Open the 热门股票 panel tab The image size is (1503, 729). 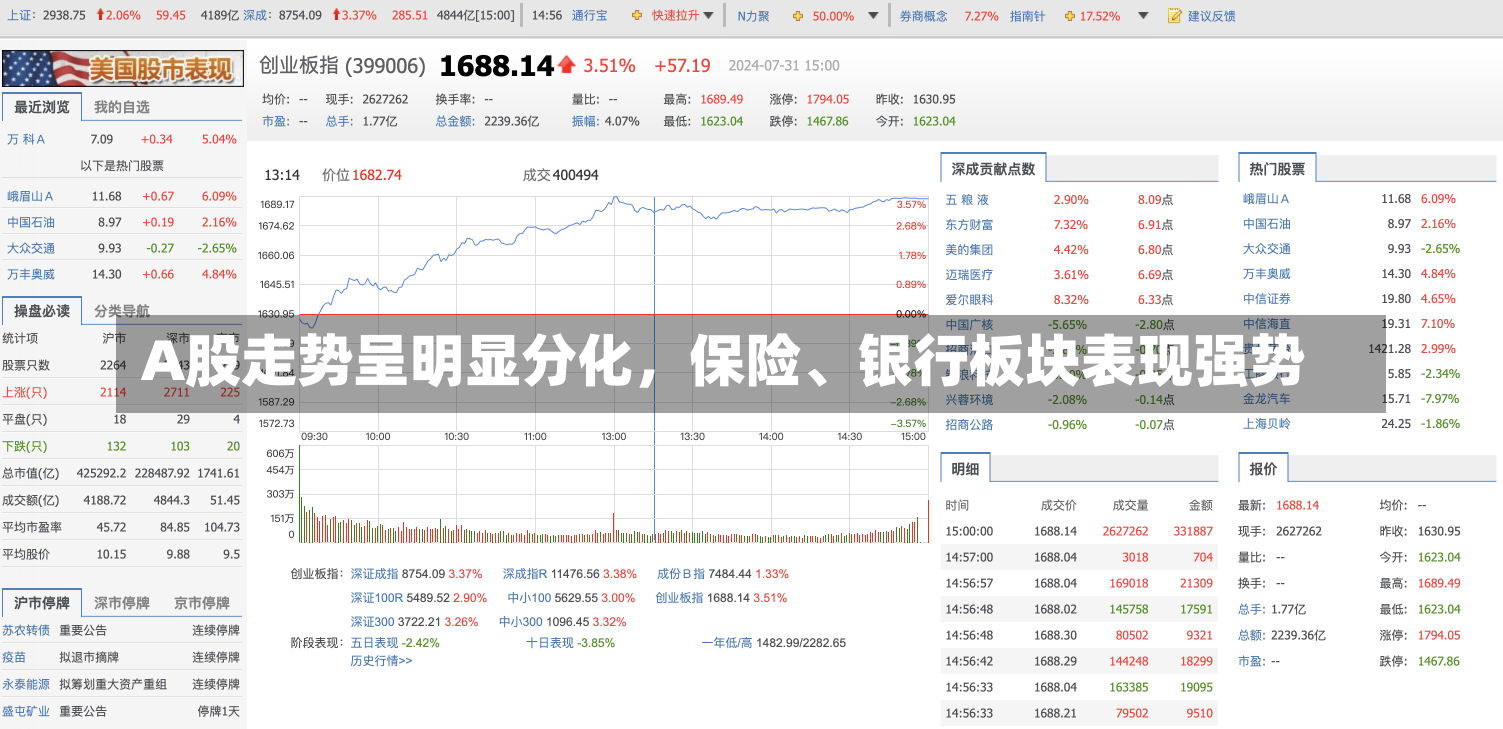pos(1277,169)
